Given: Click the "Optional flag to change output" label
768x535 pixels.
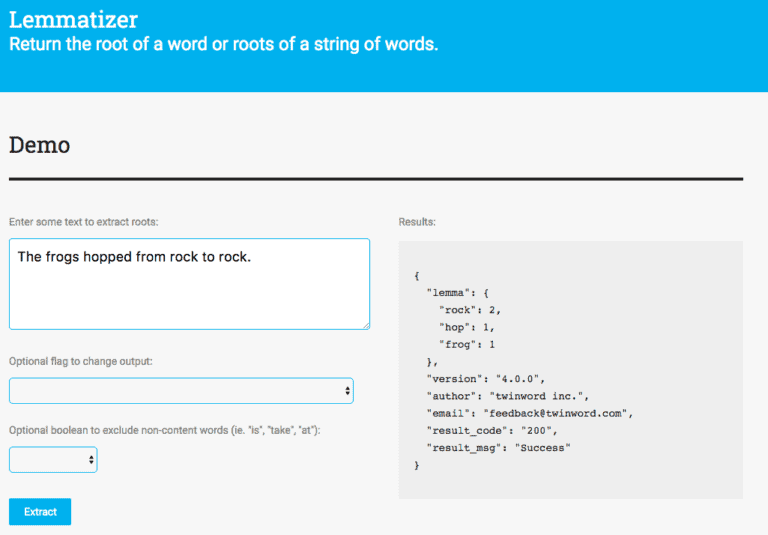Looking at the screenshot, I should [x=81, y=361].
